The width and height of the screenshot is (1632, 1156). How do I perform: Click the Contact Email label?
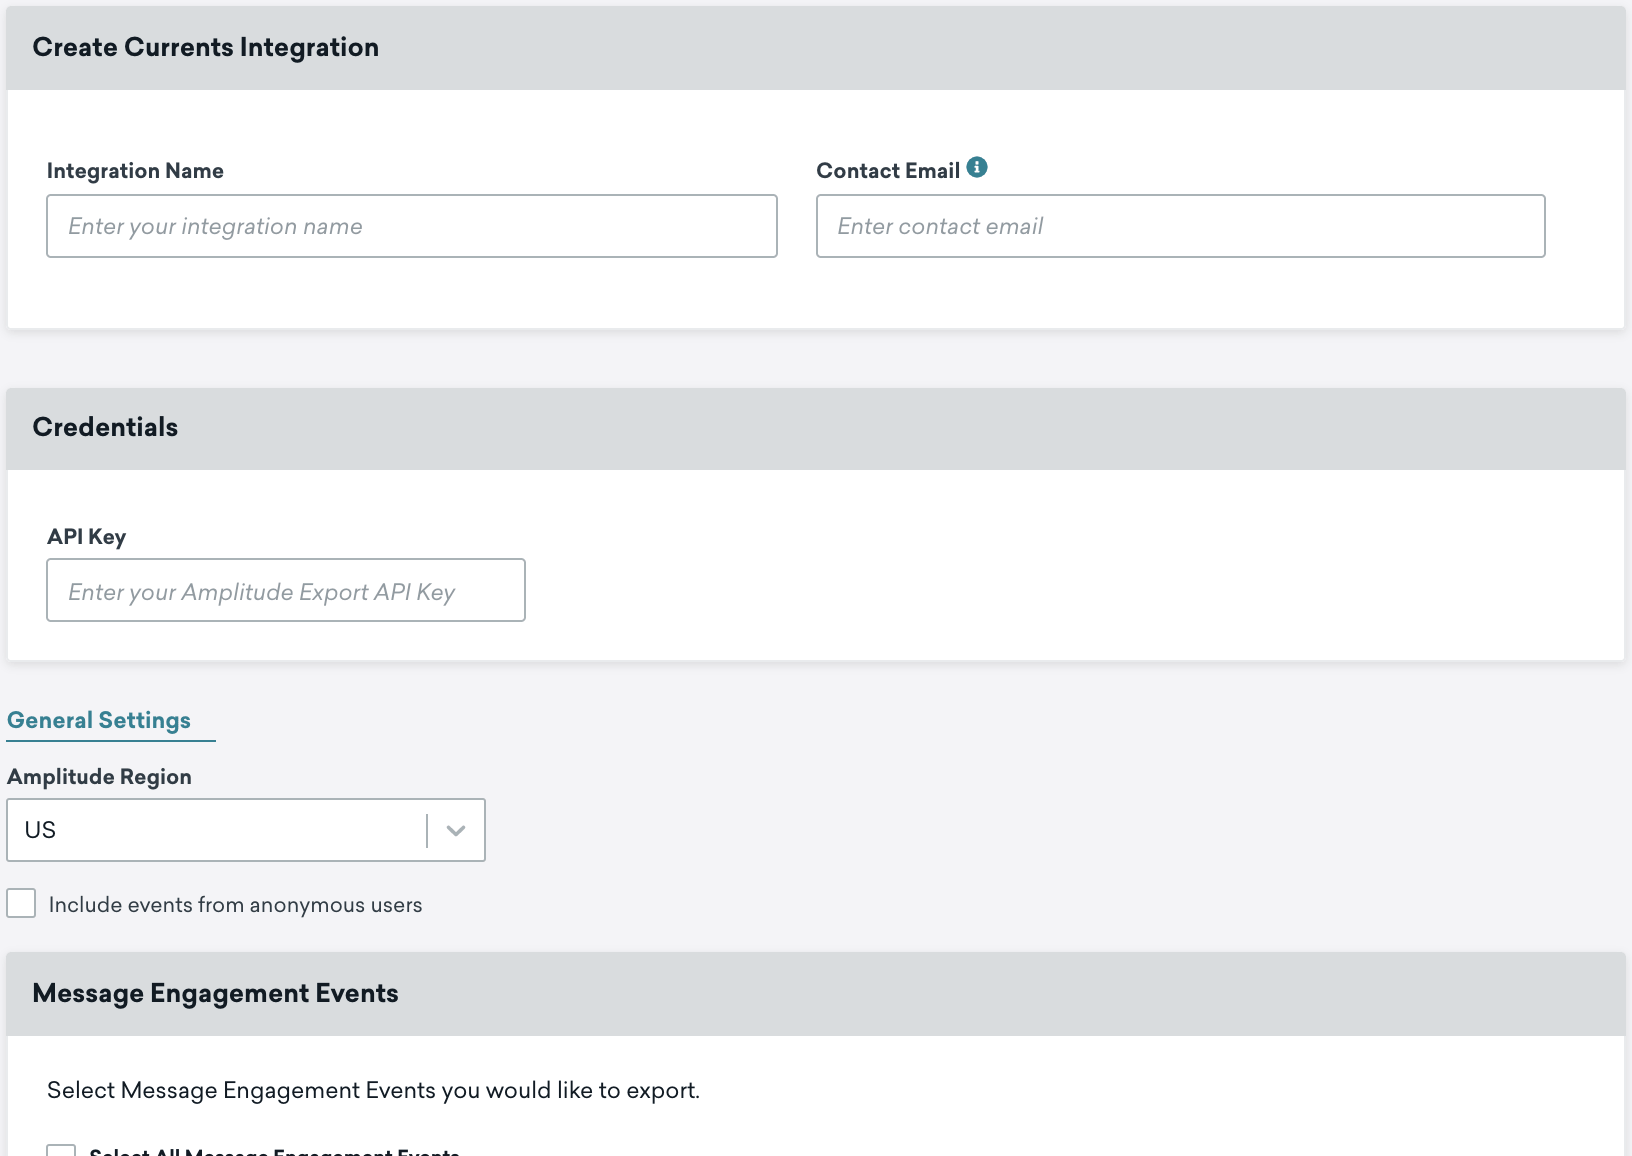888,171
